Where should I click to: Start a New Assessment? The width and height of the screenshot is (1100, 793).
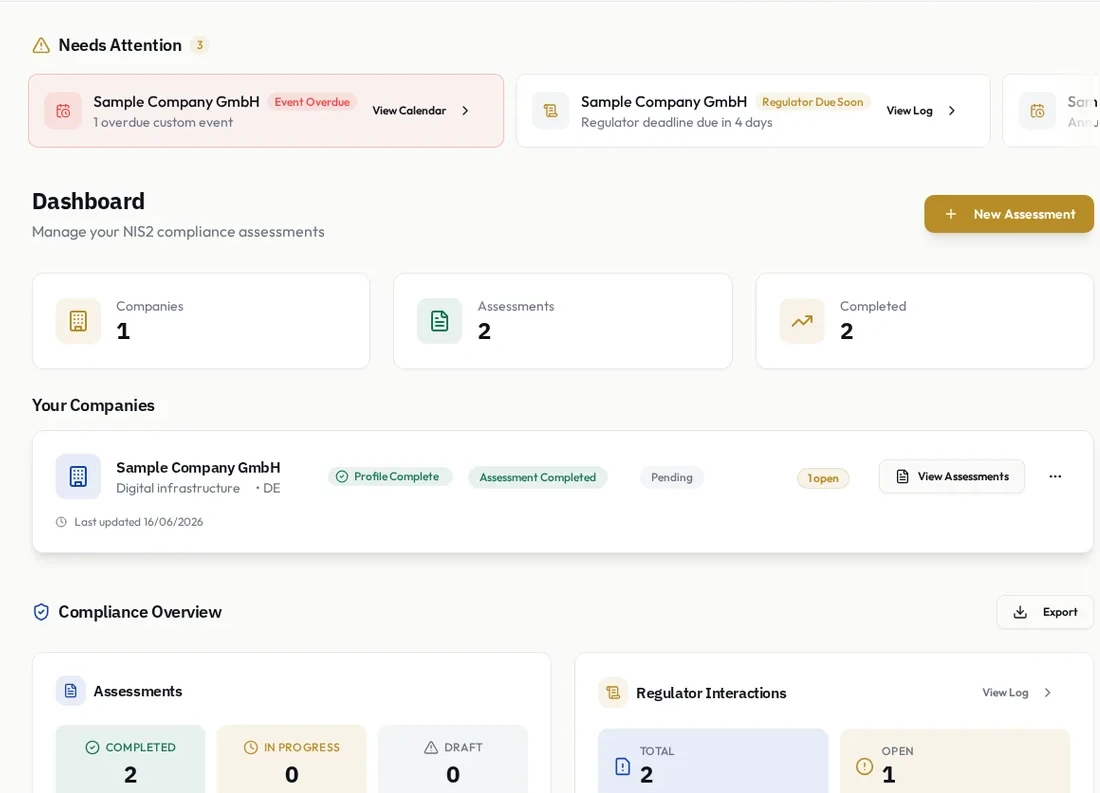(1009, 214)
